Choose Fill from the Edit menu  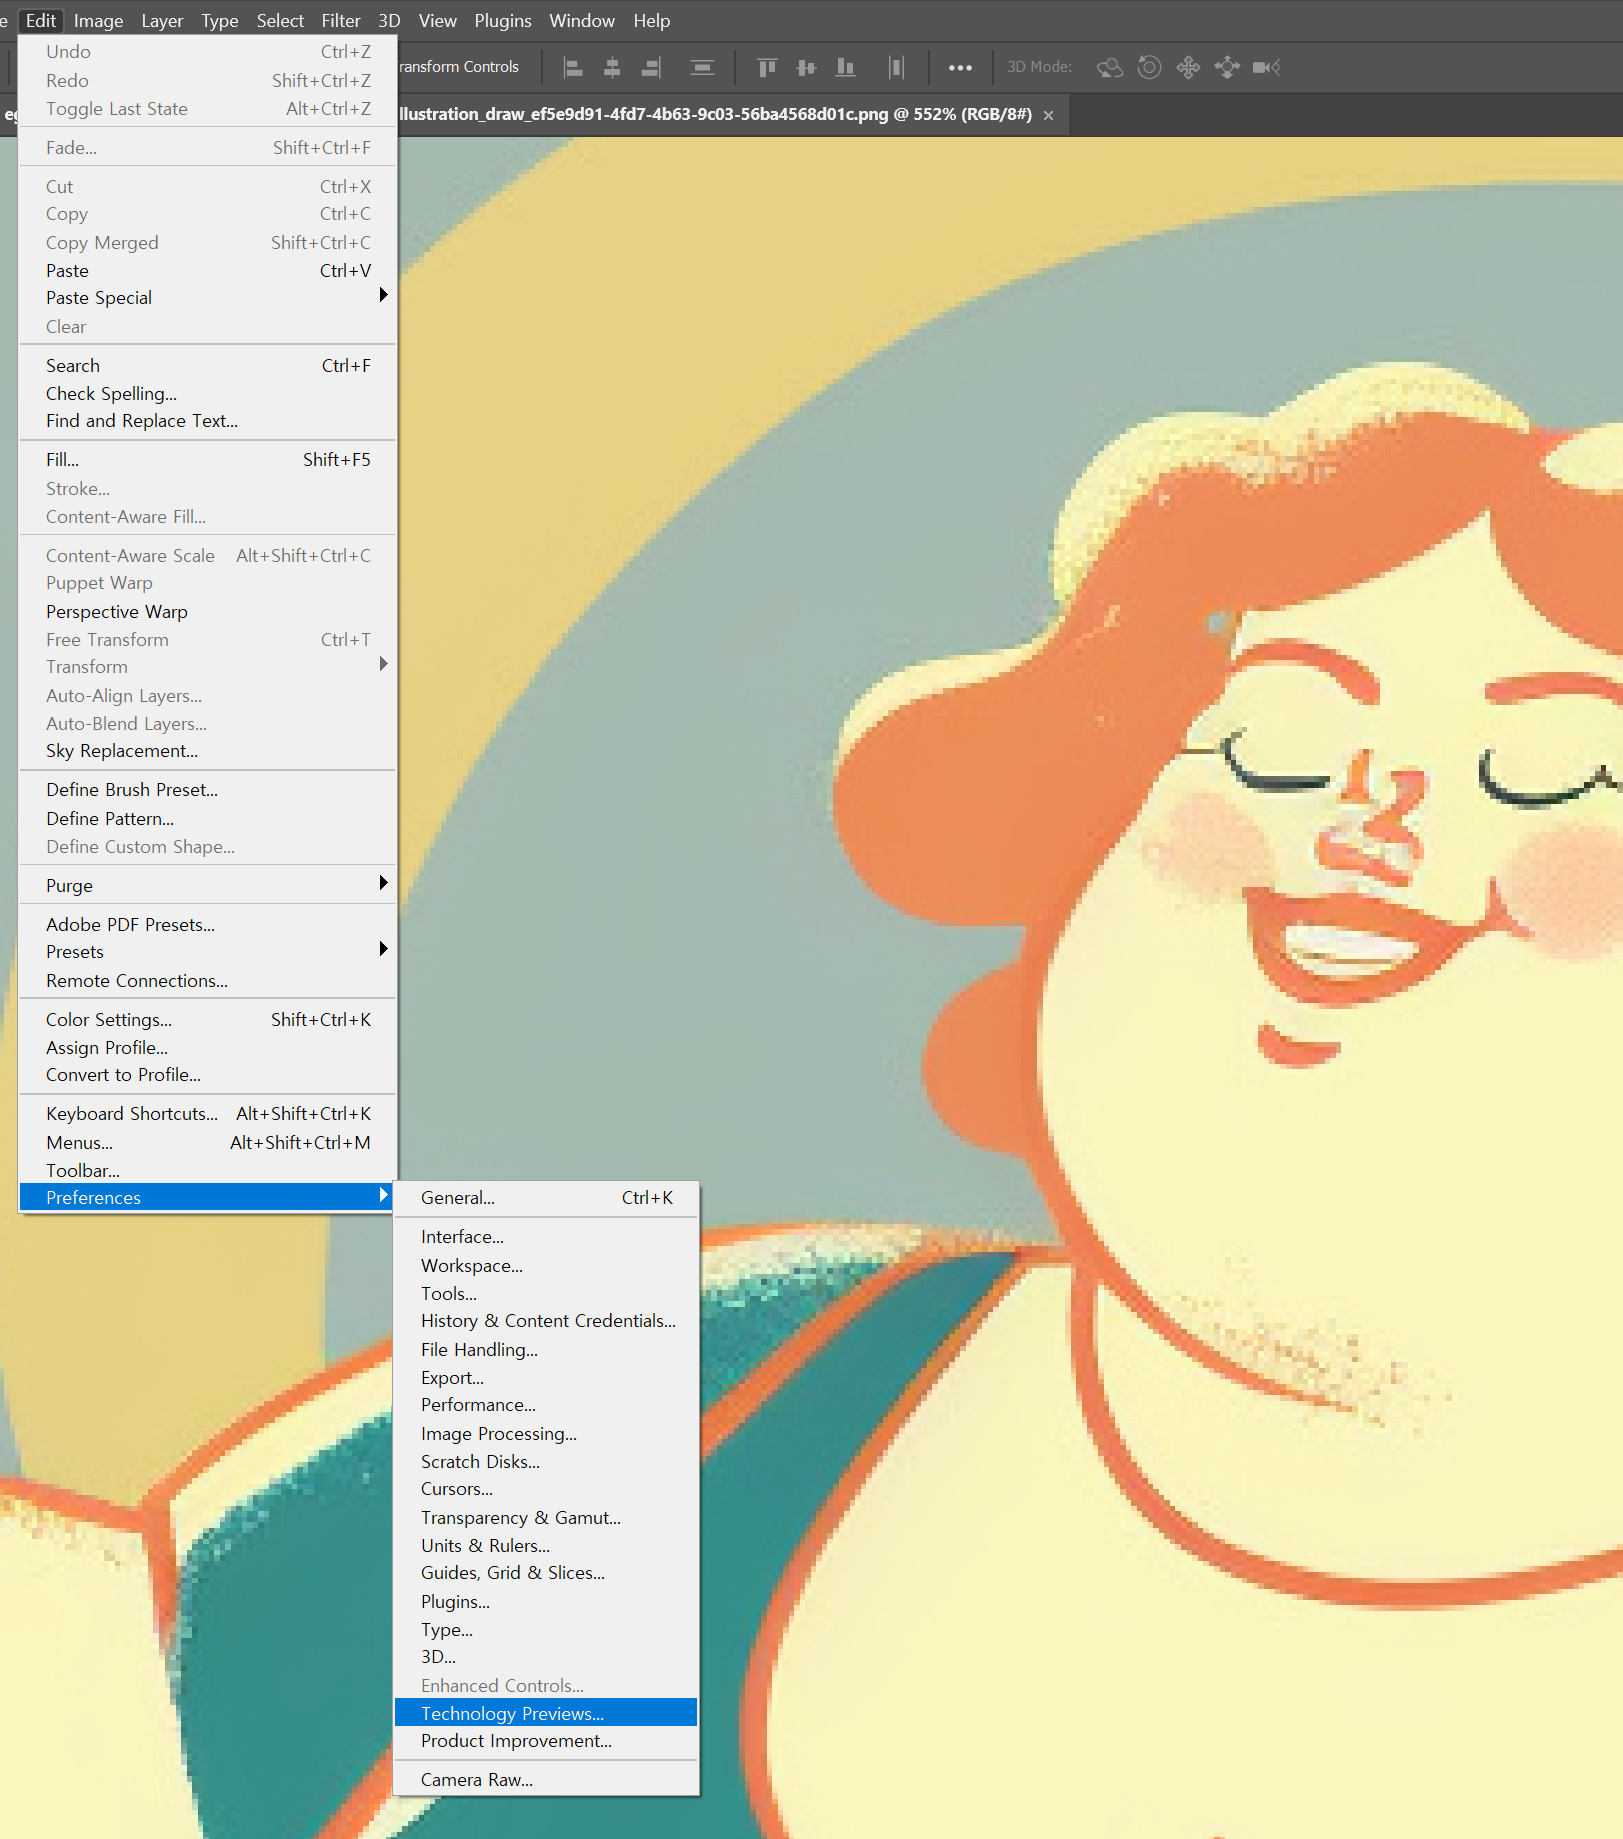[208, 460]
